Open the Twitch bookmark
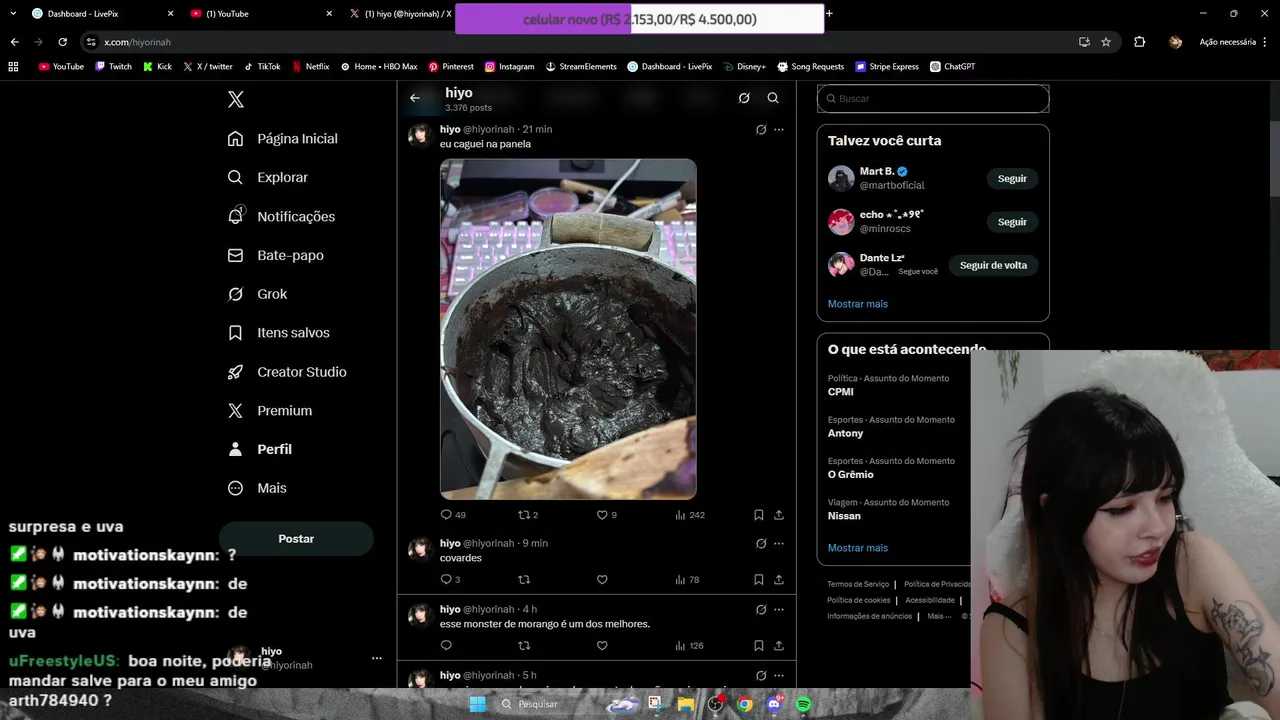The width and height of the screenshot is (1280, 720). [113, 67]
